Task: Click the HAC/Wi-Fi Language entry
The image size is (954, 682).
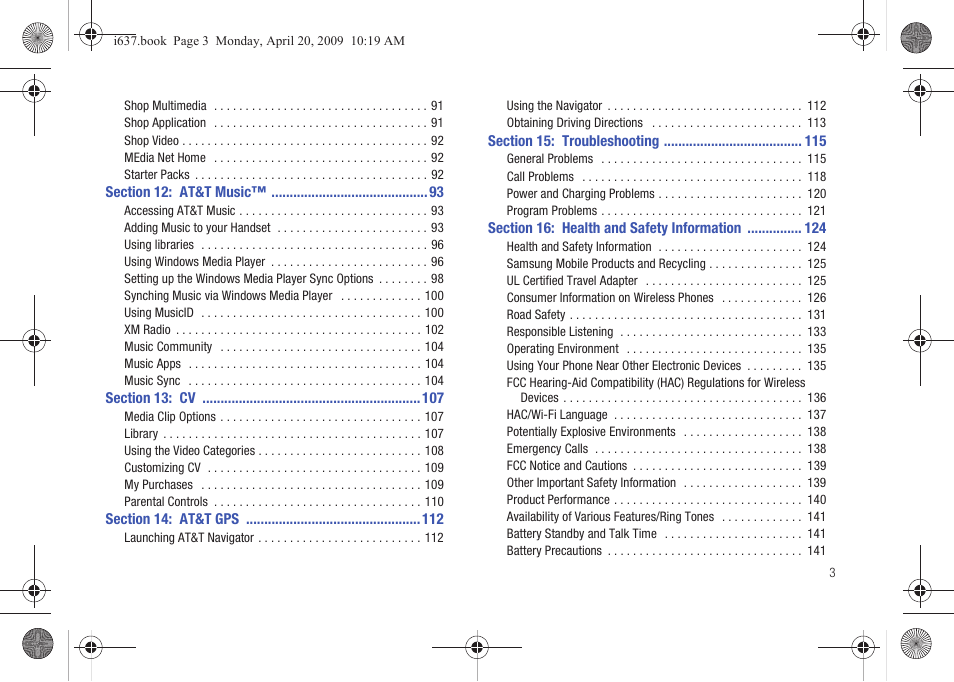Action: click(666, 414)
